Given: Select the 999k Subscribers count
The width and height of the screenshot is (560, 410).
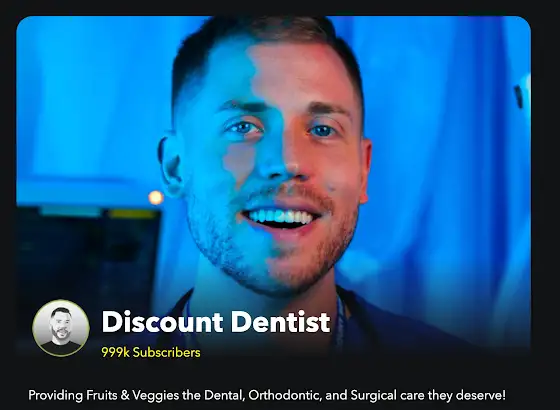Looking at the screenshot, I should tap(151, 352).
